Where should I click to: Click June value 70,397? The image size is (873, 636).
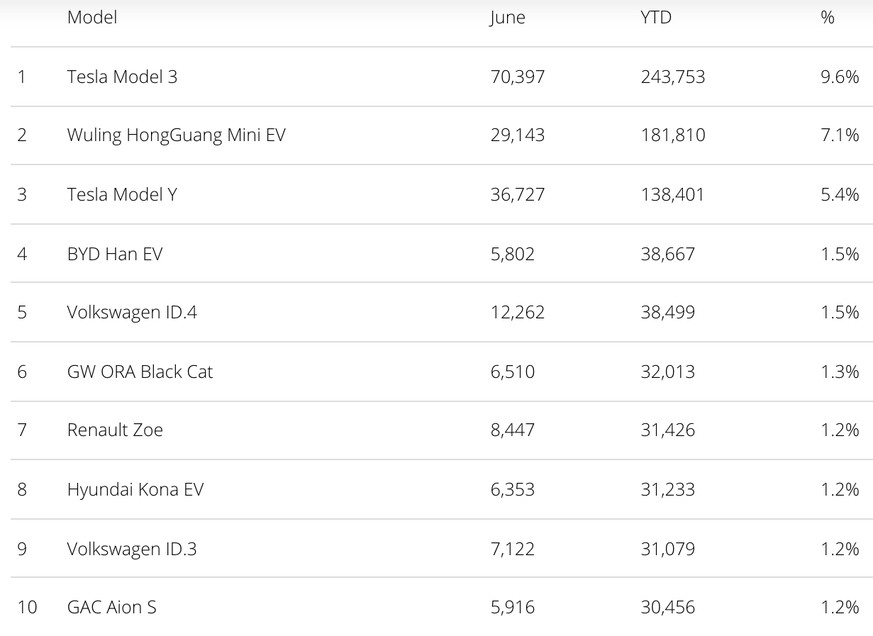click(517, 77)
